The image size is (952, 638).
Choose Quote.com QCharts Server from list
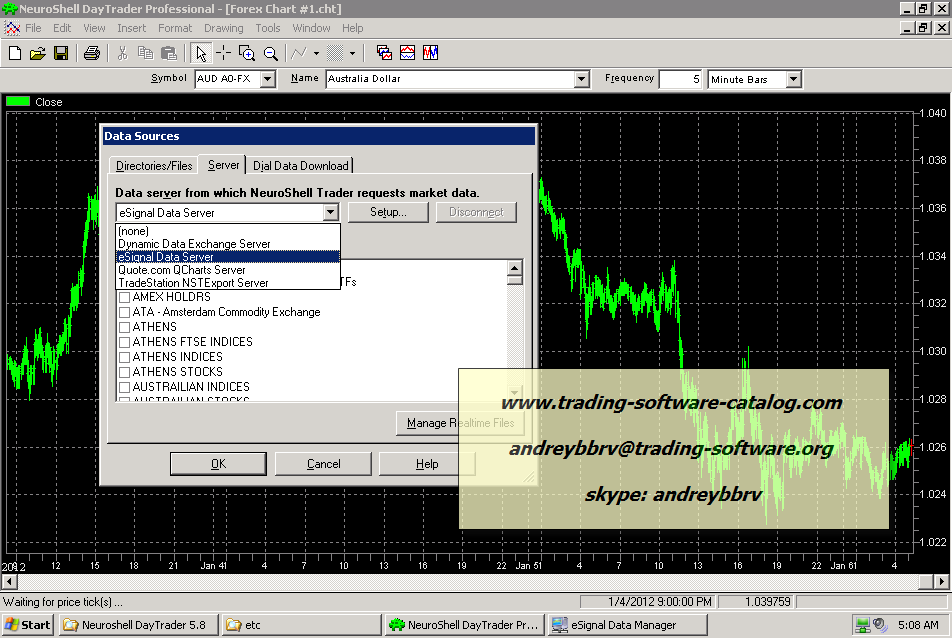pyautogui.click(x=181, y=270)
